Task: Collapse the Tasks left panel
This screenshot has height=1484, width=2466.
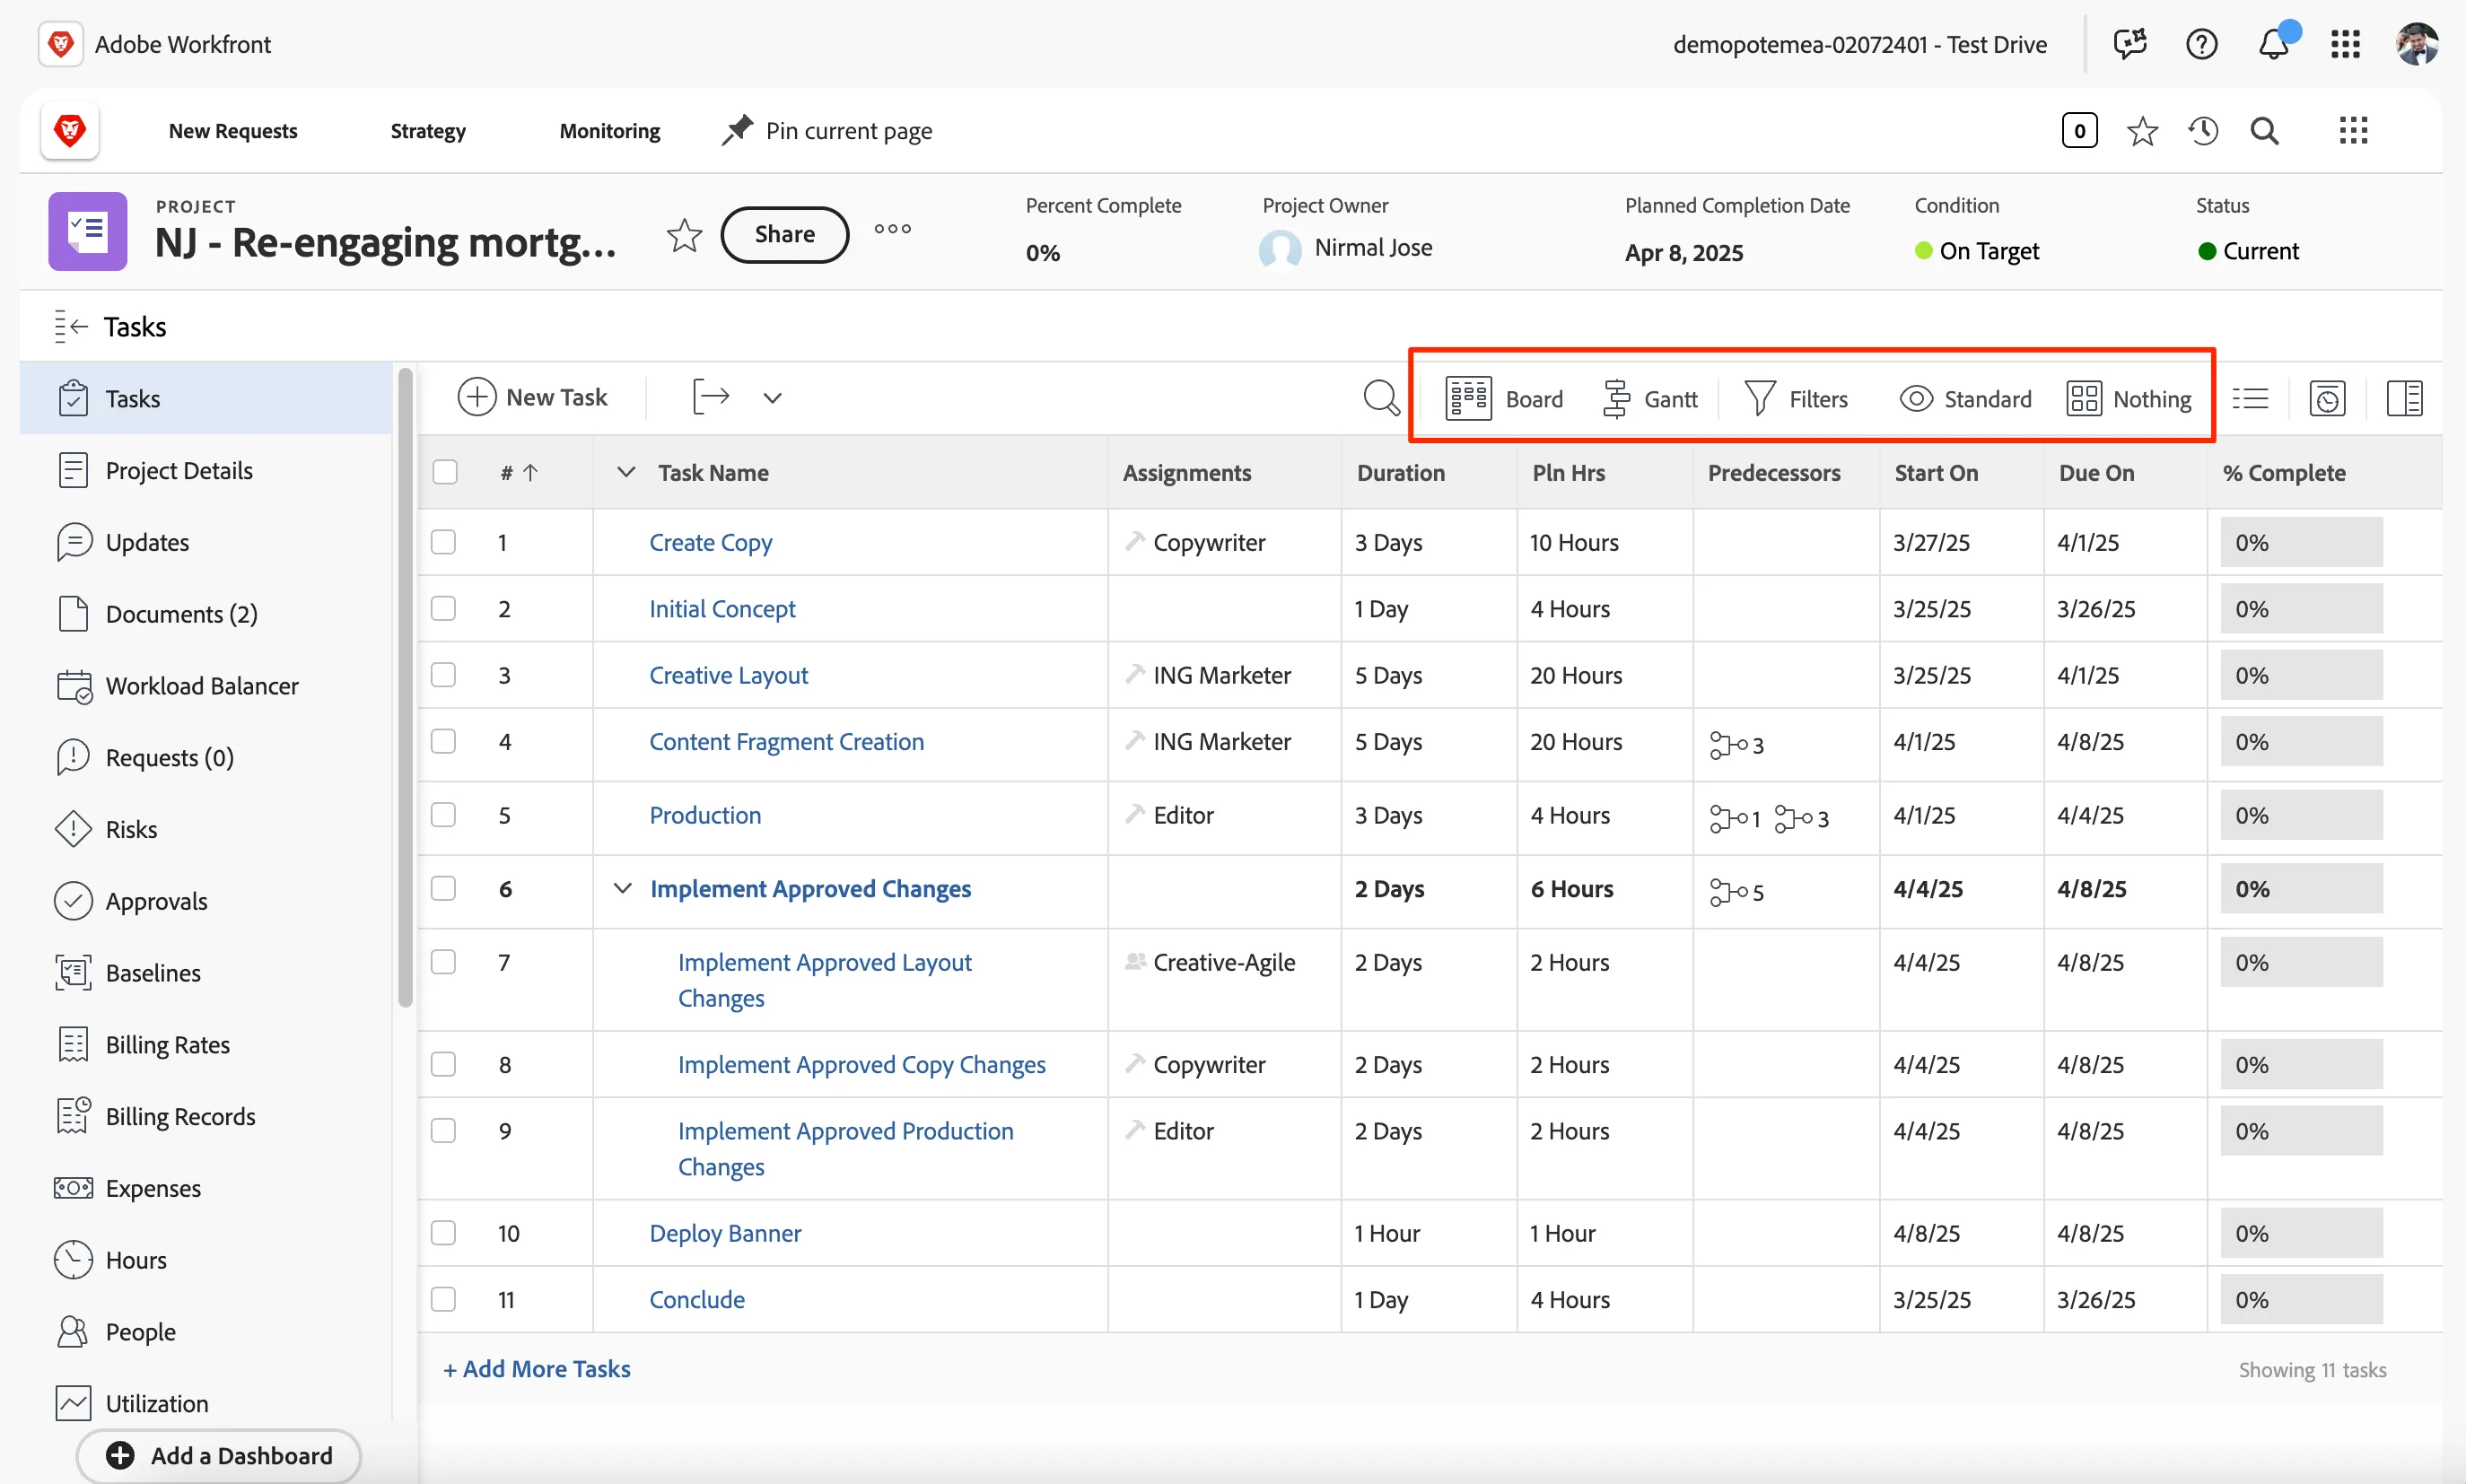Action: 71,327
